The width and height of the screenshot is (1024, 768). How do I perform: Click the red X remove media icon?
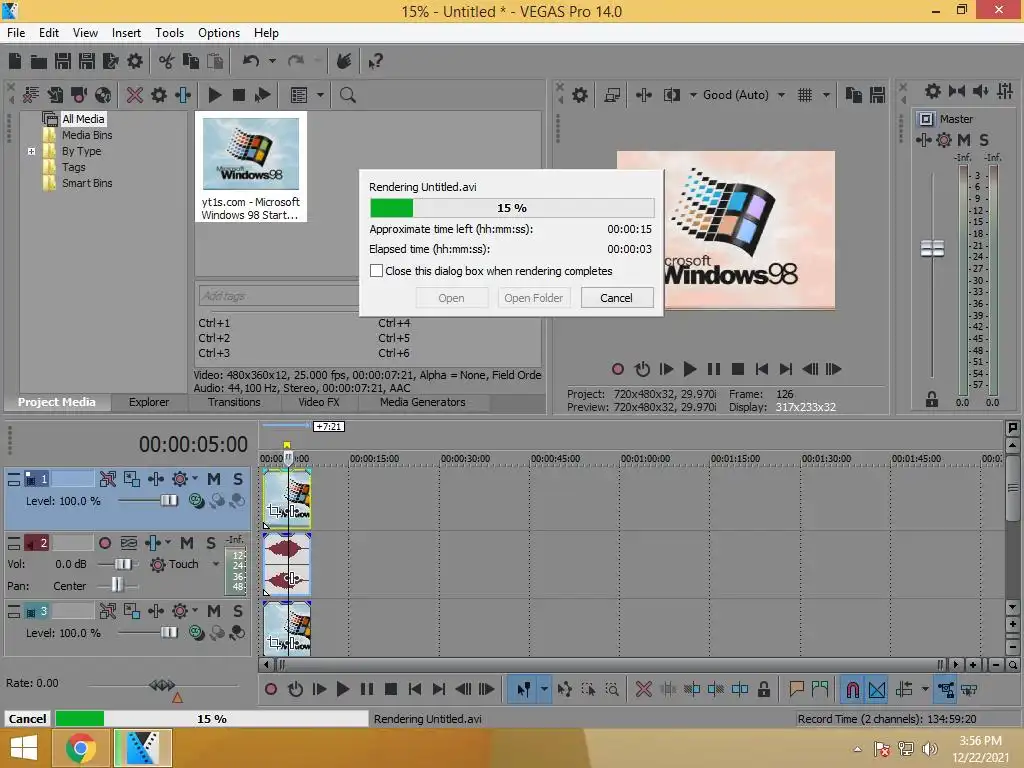[x=135, y=95]
